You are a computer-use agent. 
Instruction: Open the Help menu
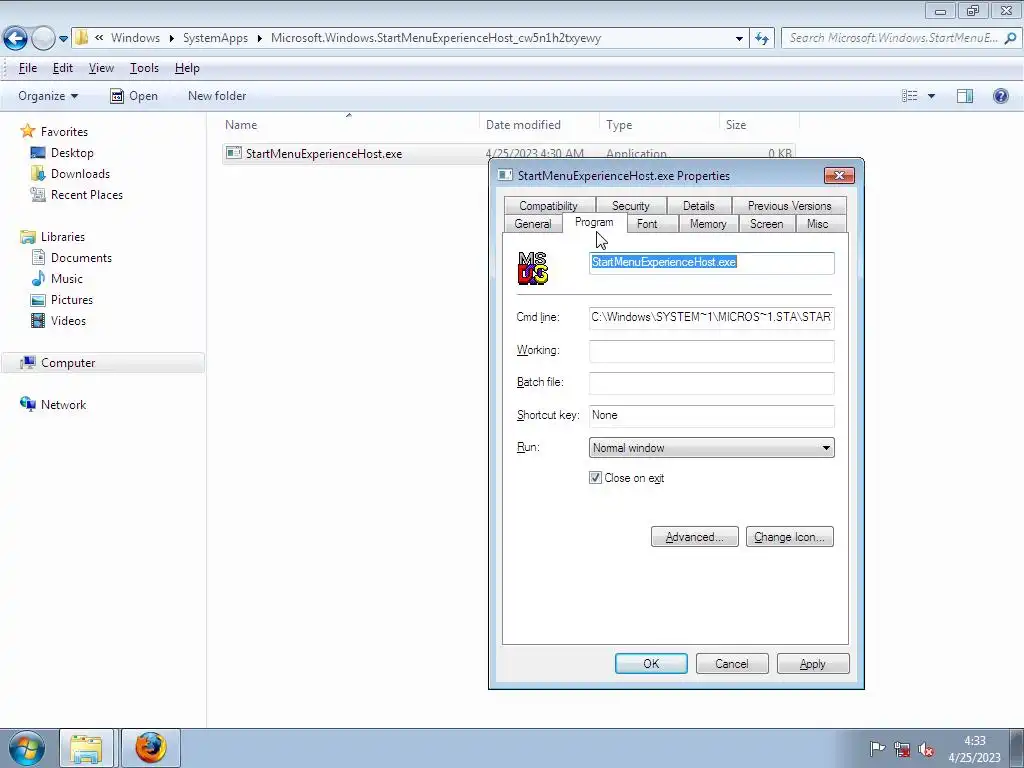187,68
